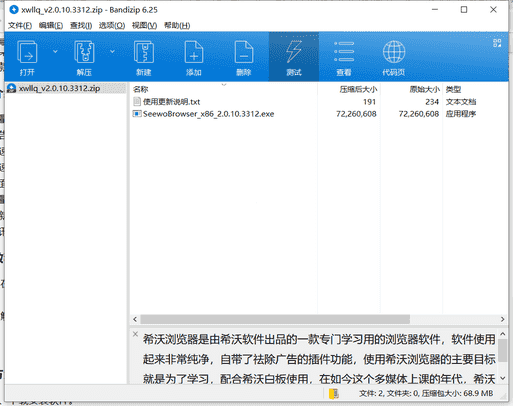Click the Bandizip title bar app icon
The height and width of the screenshot is (406, 513).
pos(13,10)
